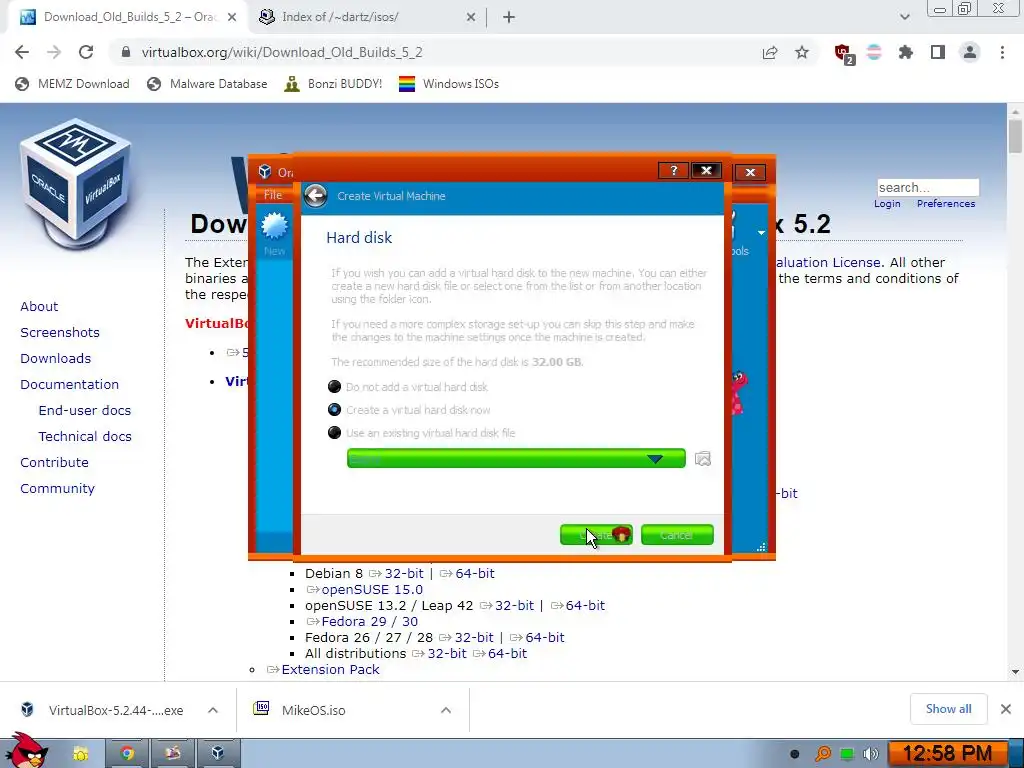Select Create a virtual hard disk now
The width and height of the screenshot is (1024, 768).
[334, 409]
